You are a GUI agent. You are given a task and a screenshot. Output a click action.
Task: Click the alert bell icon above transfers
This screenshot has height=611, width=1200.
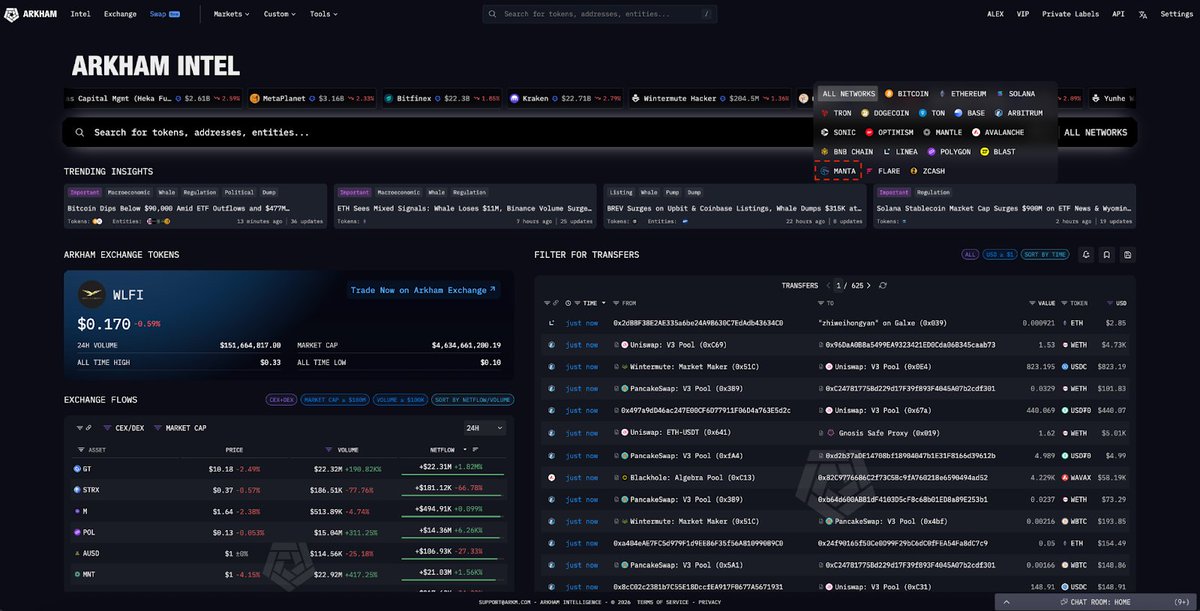pos(1086,255)
